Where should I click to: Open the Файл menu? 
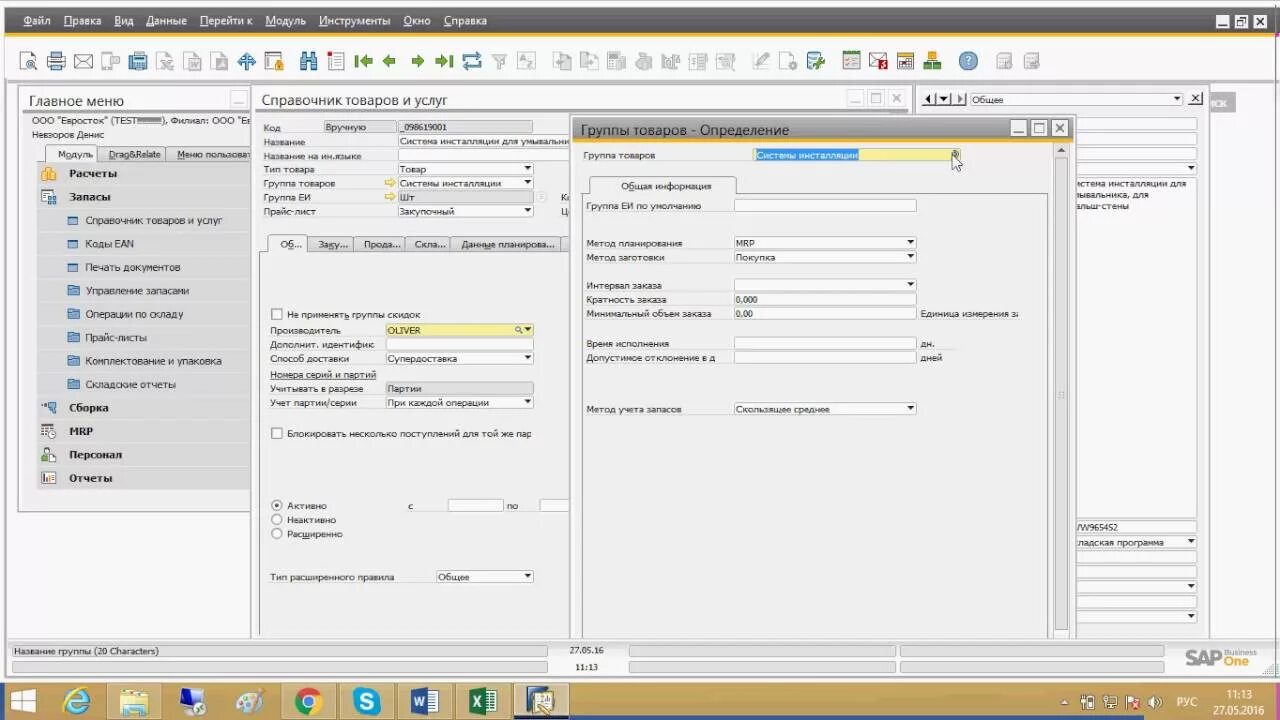[x=37, y=20]
